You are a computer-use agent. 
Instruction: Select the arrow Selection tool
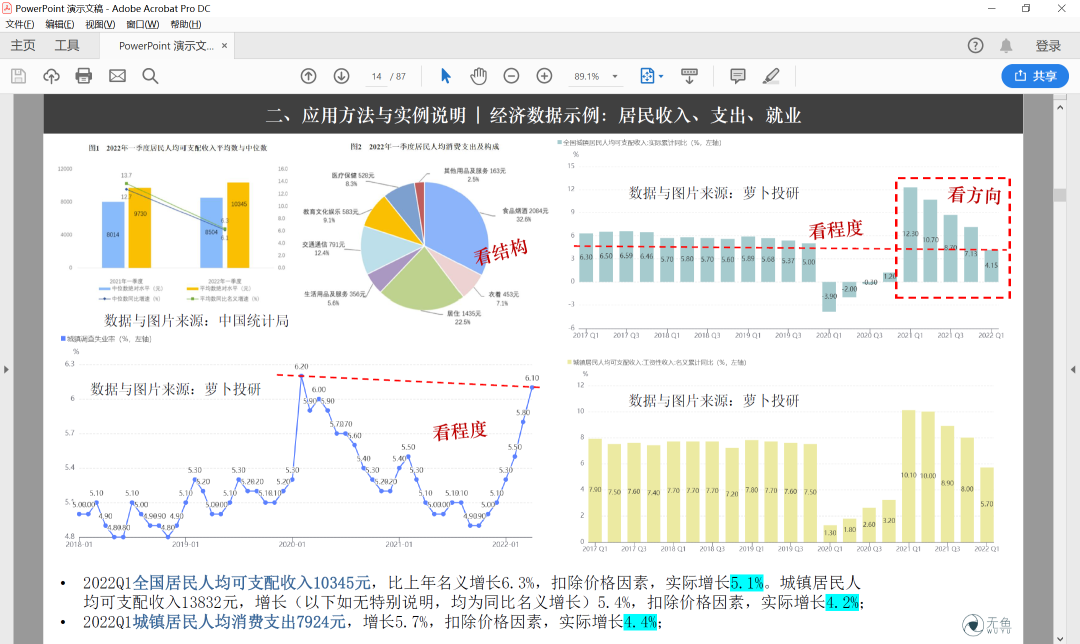pyautogui.click(x=446, y=76)
